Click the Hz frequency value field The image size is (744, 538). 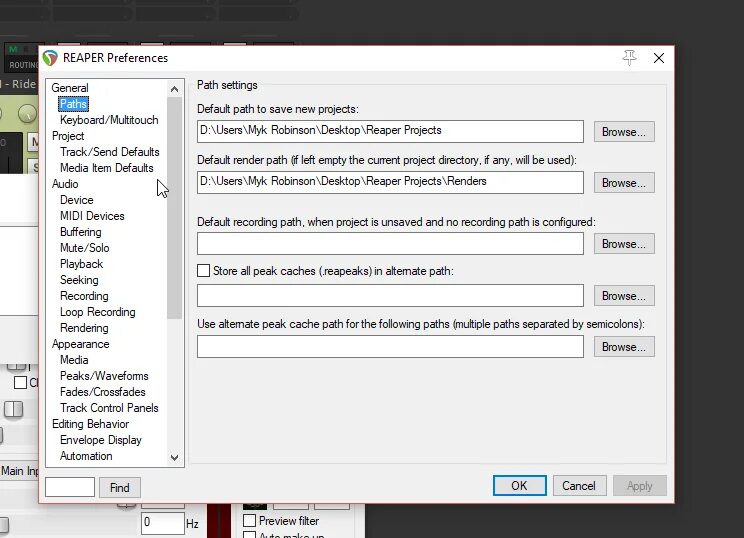pyautogui.click(x=163, y=523)
